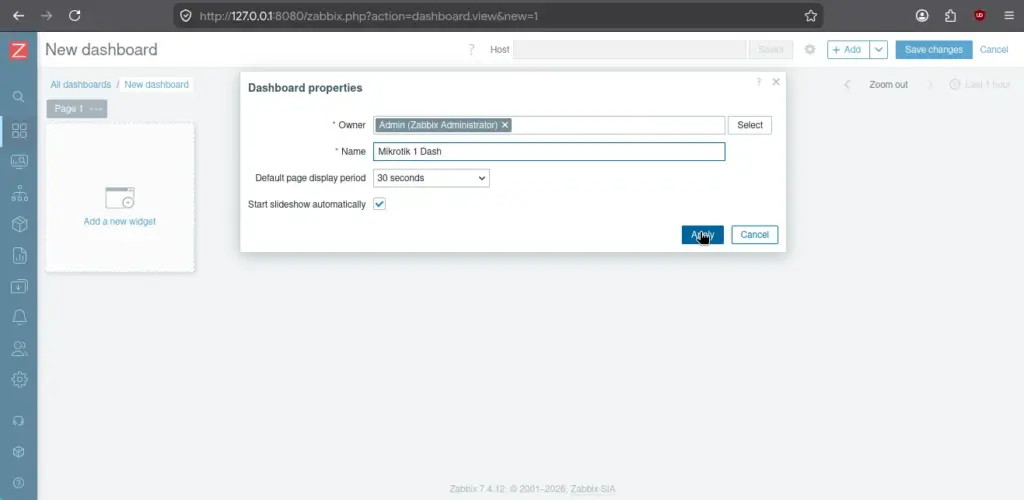Click Save changes button
The image size is (1024, 500).
[934, 50]
